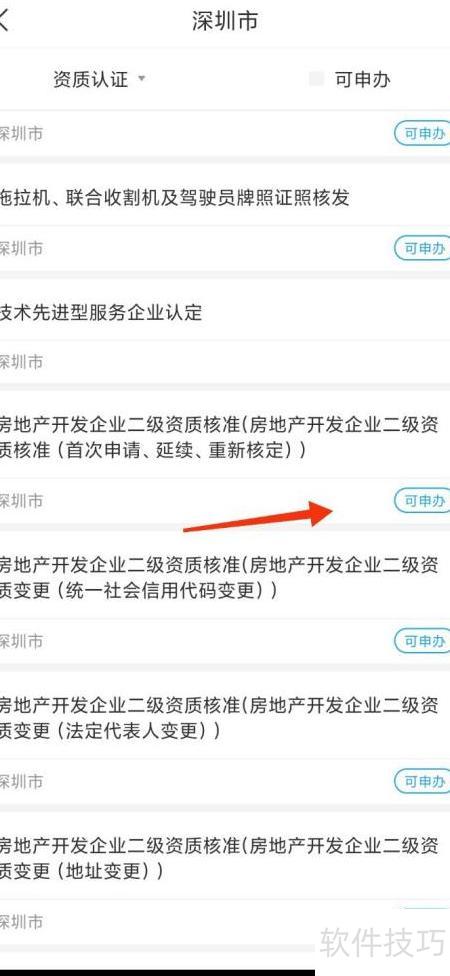Tap 可申办 badge for 法定代表人变更
This screenshot has width=450, height=976.
tap(423, 781)
